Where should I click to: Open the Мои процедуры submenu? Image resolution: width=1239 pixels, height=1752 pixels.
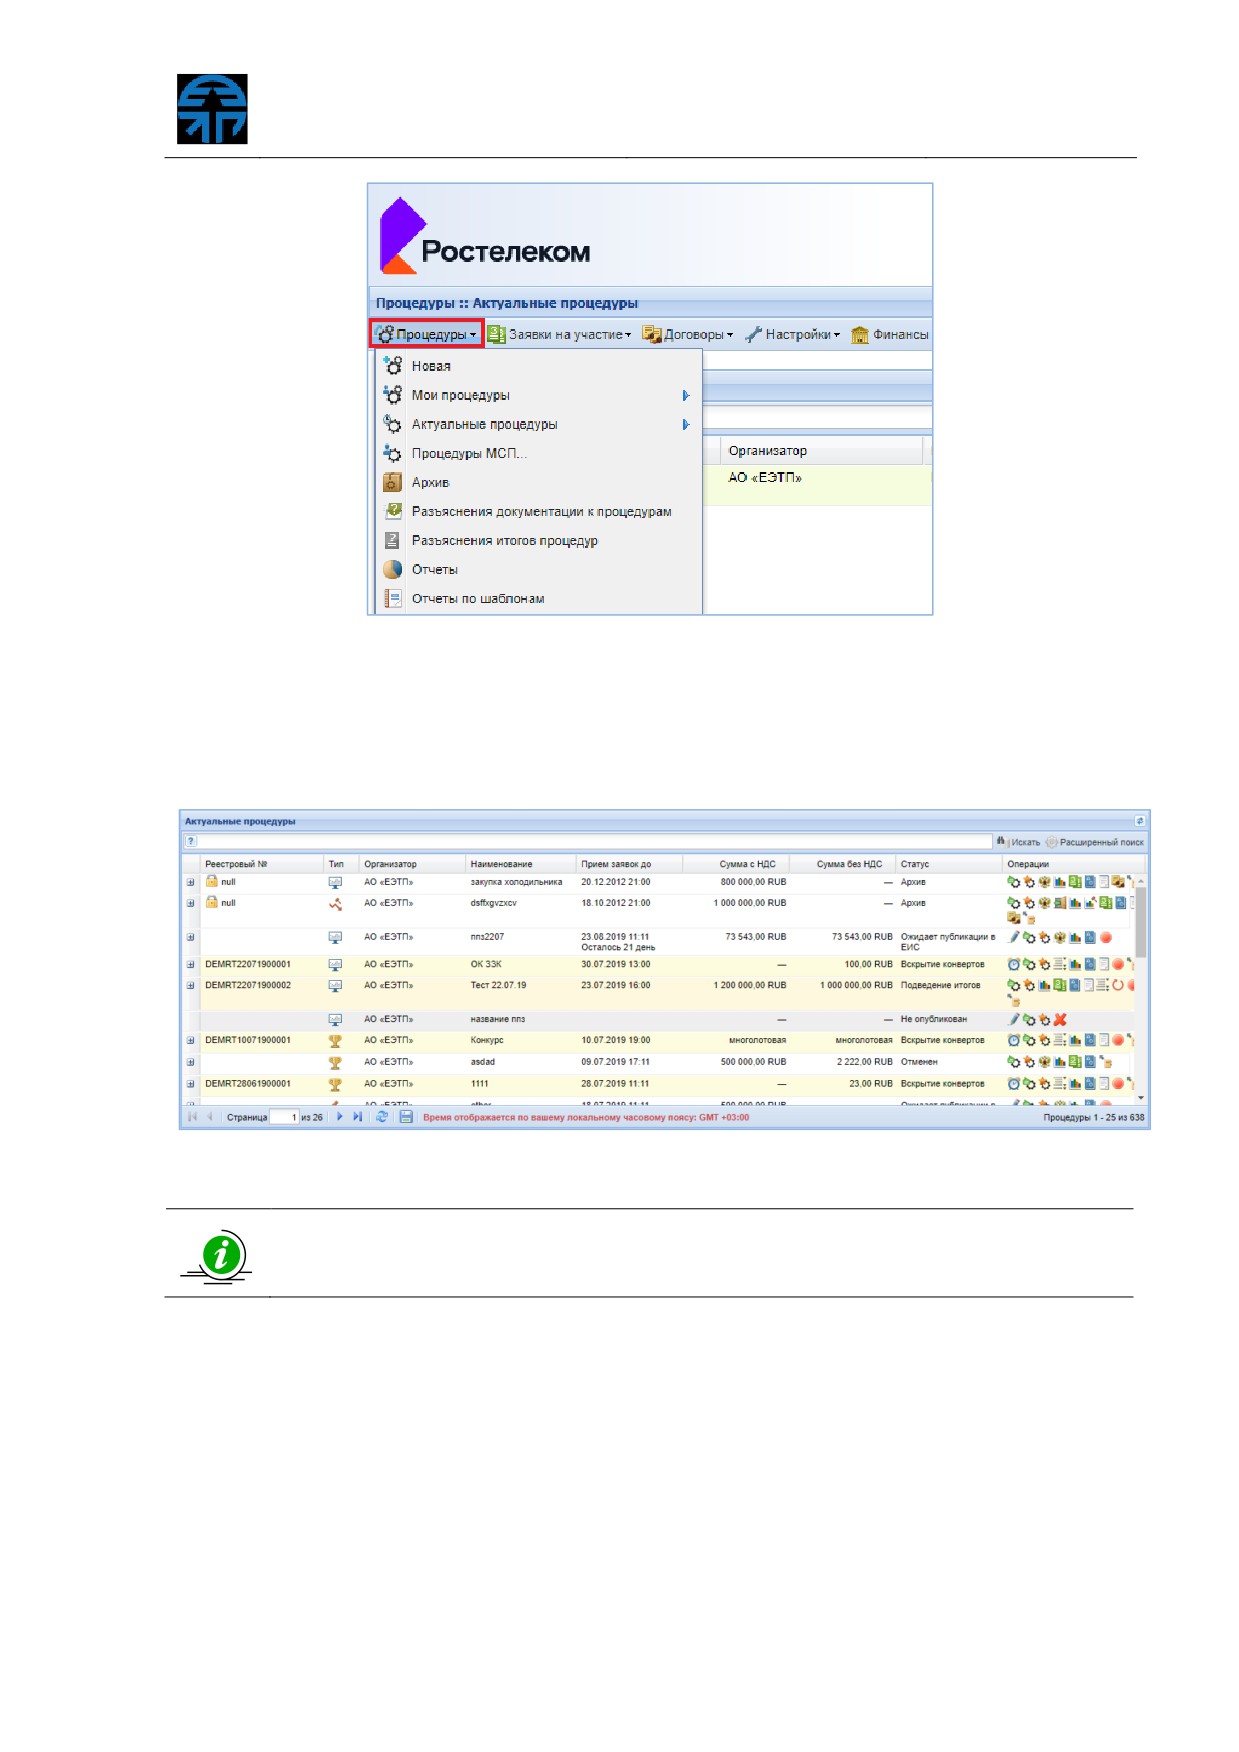tap(539, 395)
